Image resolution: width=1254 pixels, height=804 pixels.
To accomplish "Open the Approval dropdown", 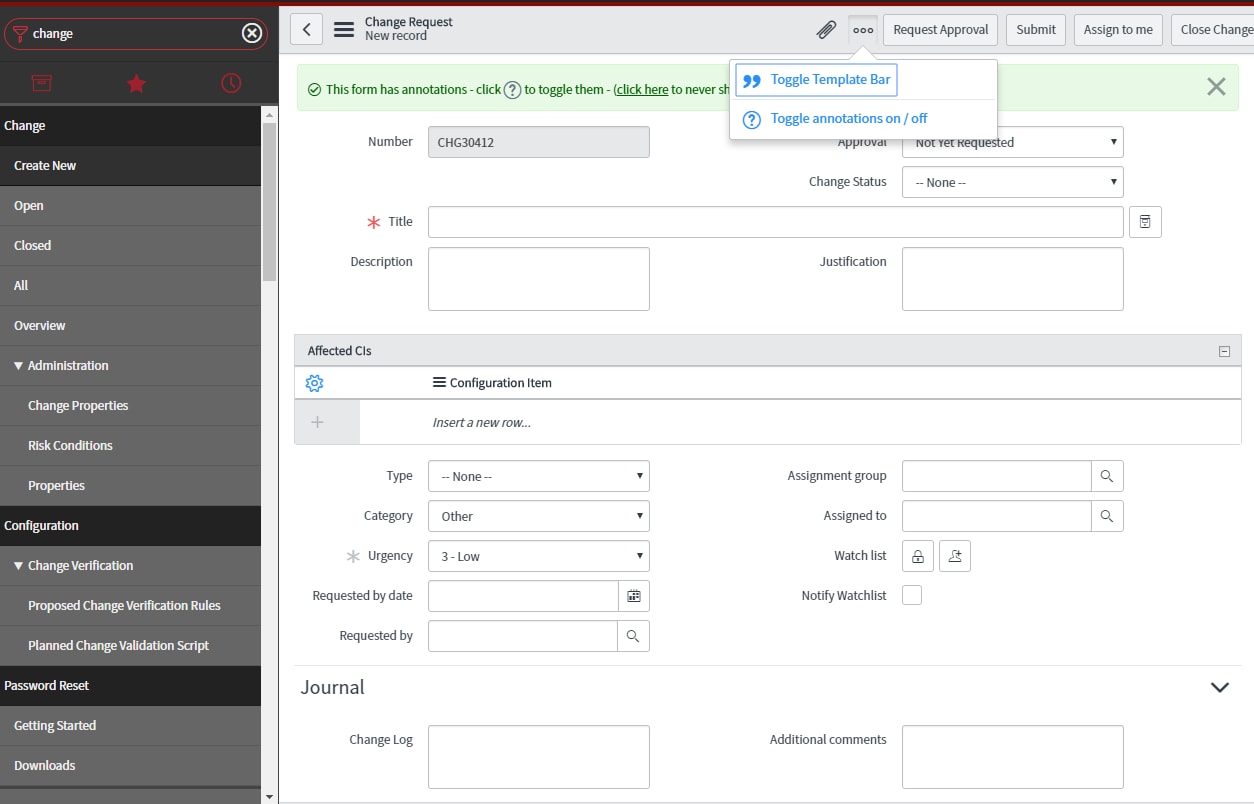I will (x=1012, y=142).
